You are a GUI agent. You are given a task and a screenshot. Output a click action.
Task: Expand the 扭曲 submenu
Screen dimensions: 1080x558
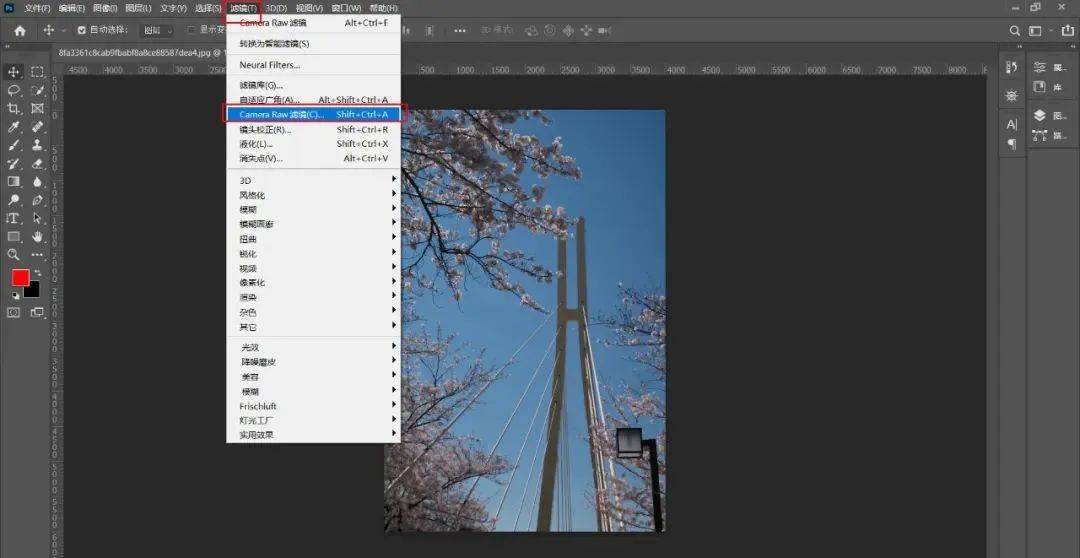pos(313,239)
